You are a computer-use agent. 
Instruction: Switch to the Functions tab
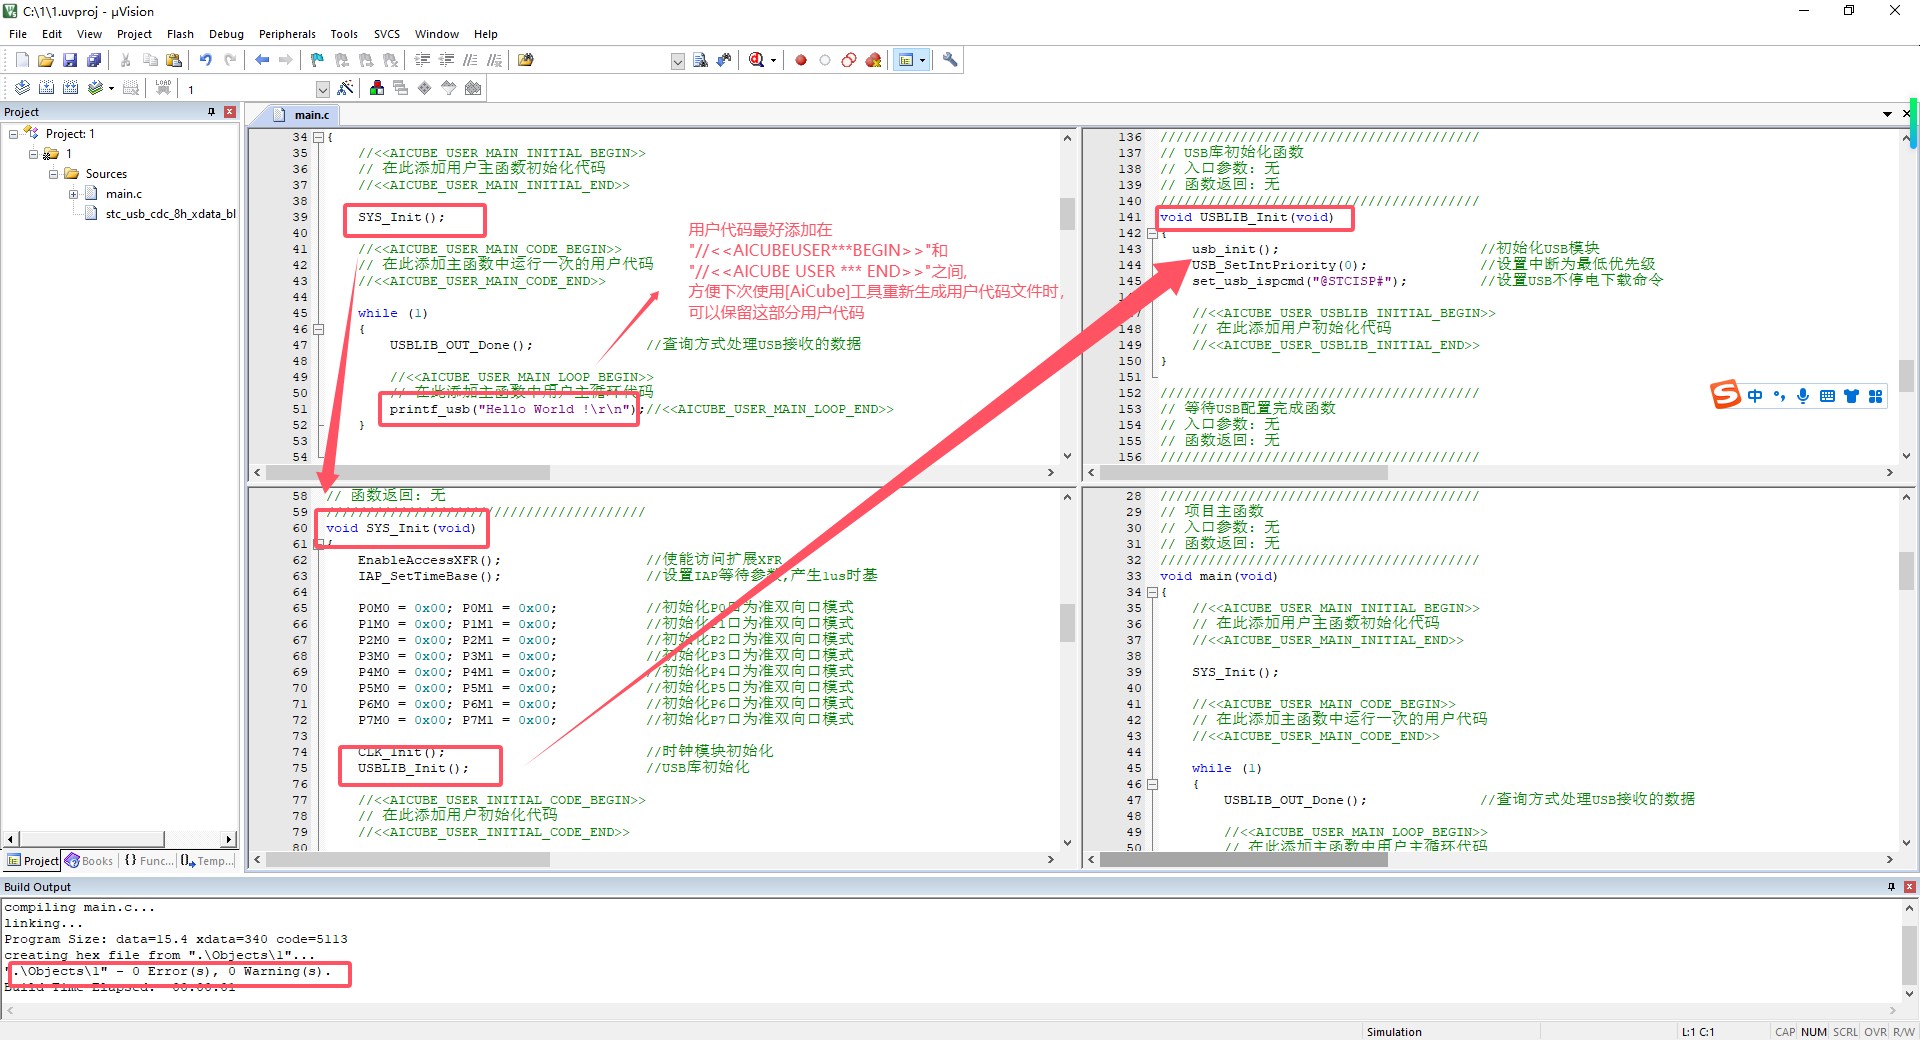tap(147, 861)
